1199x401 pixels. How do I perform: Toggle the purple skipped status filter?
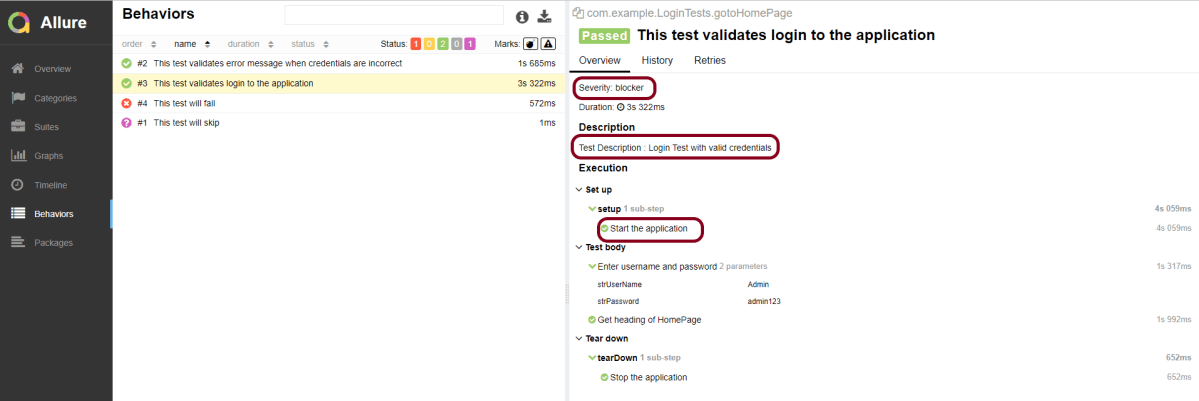(469, 44)
